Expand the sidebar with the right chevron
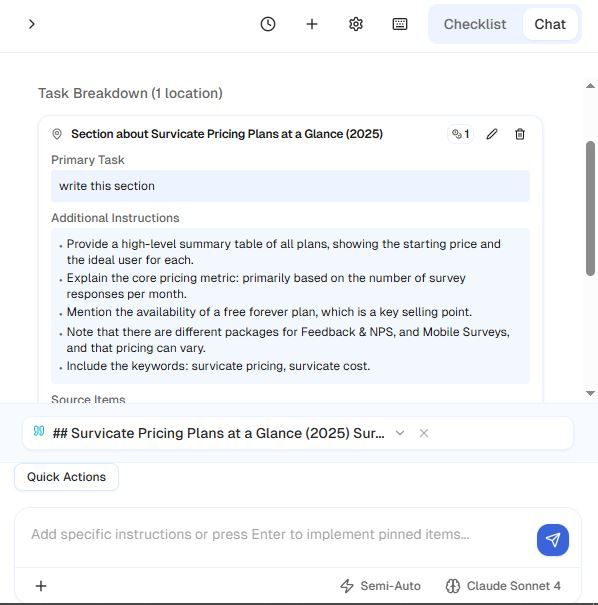The height and width of the screenshot is (605, 598). (x=32, y=24)
